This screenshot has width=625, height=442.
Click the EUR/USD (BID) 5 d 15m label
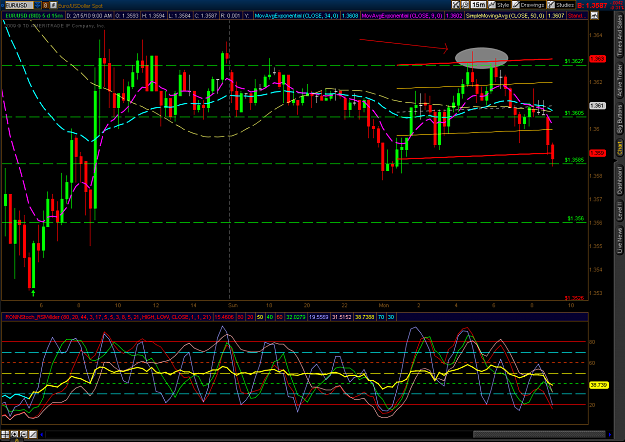33,16
